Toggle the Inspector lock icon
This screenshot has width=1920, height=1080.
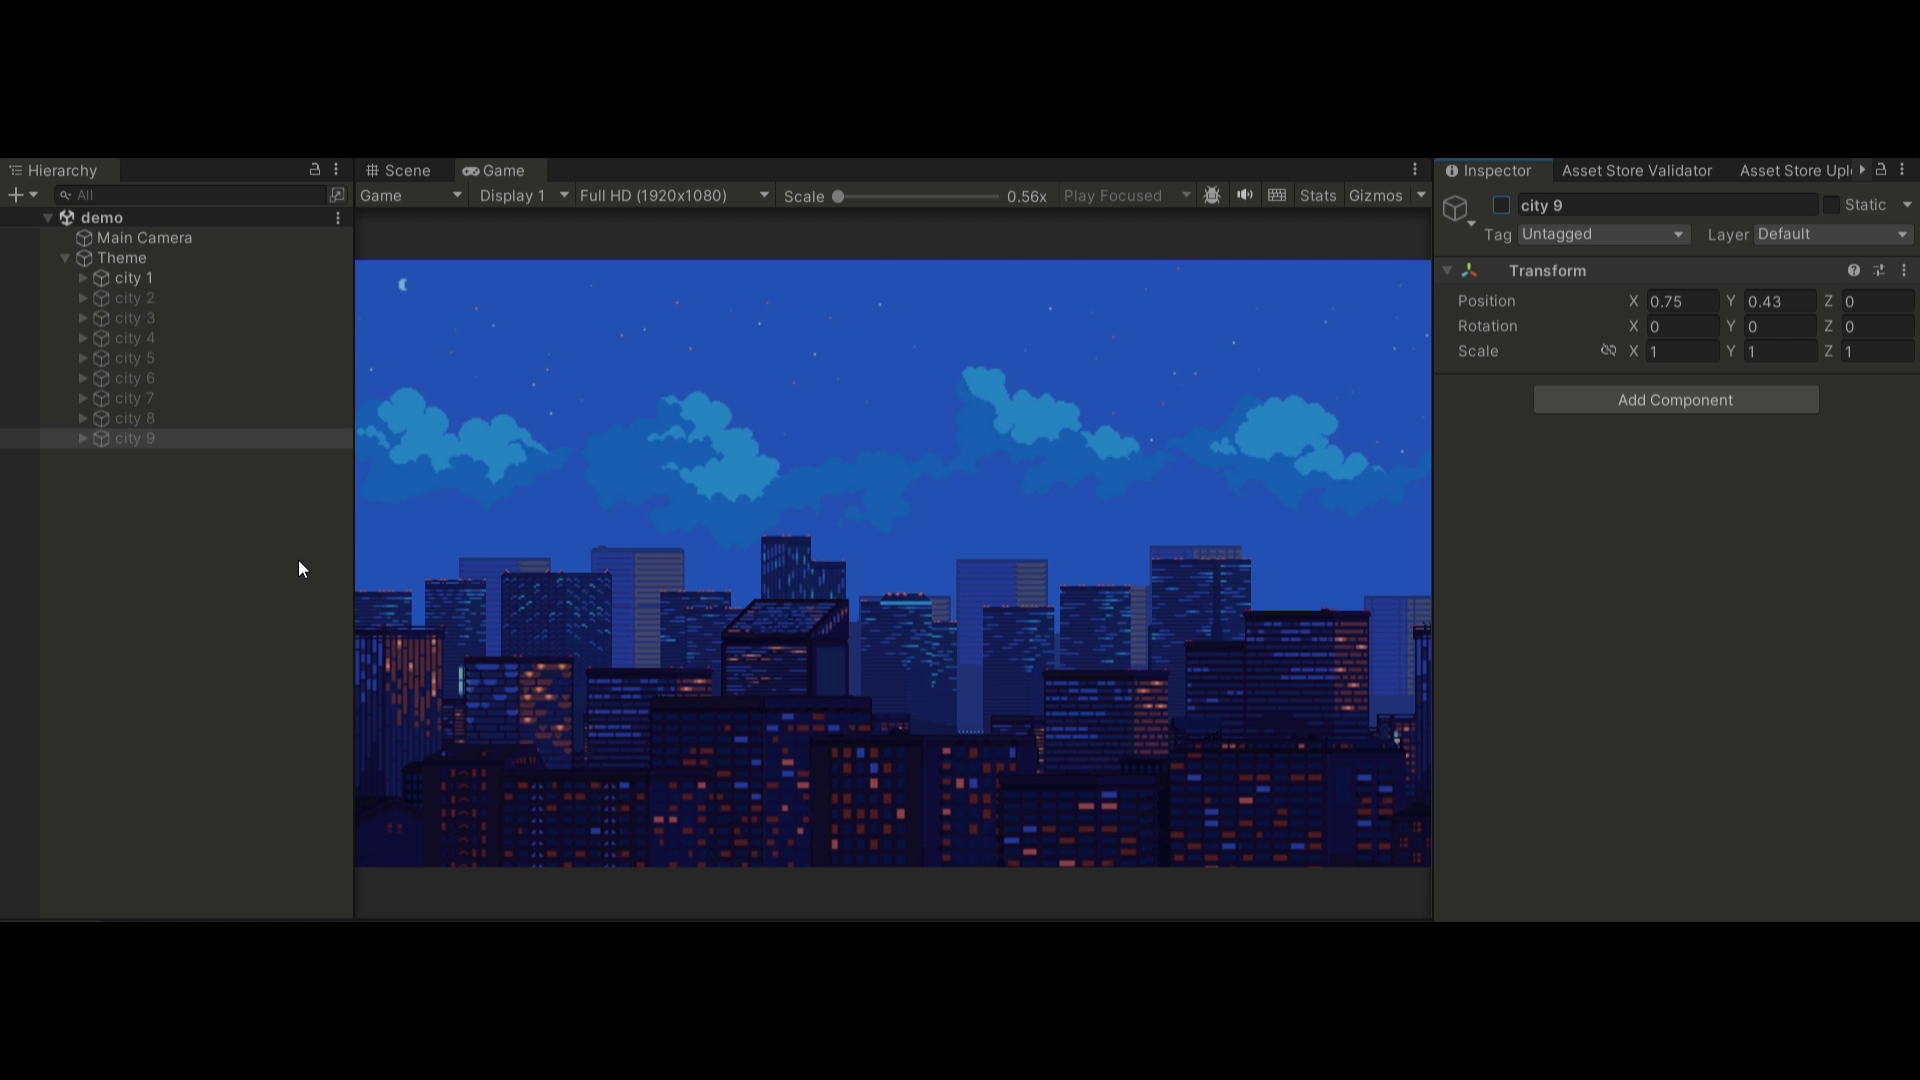[x=1881, y=170]
